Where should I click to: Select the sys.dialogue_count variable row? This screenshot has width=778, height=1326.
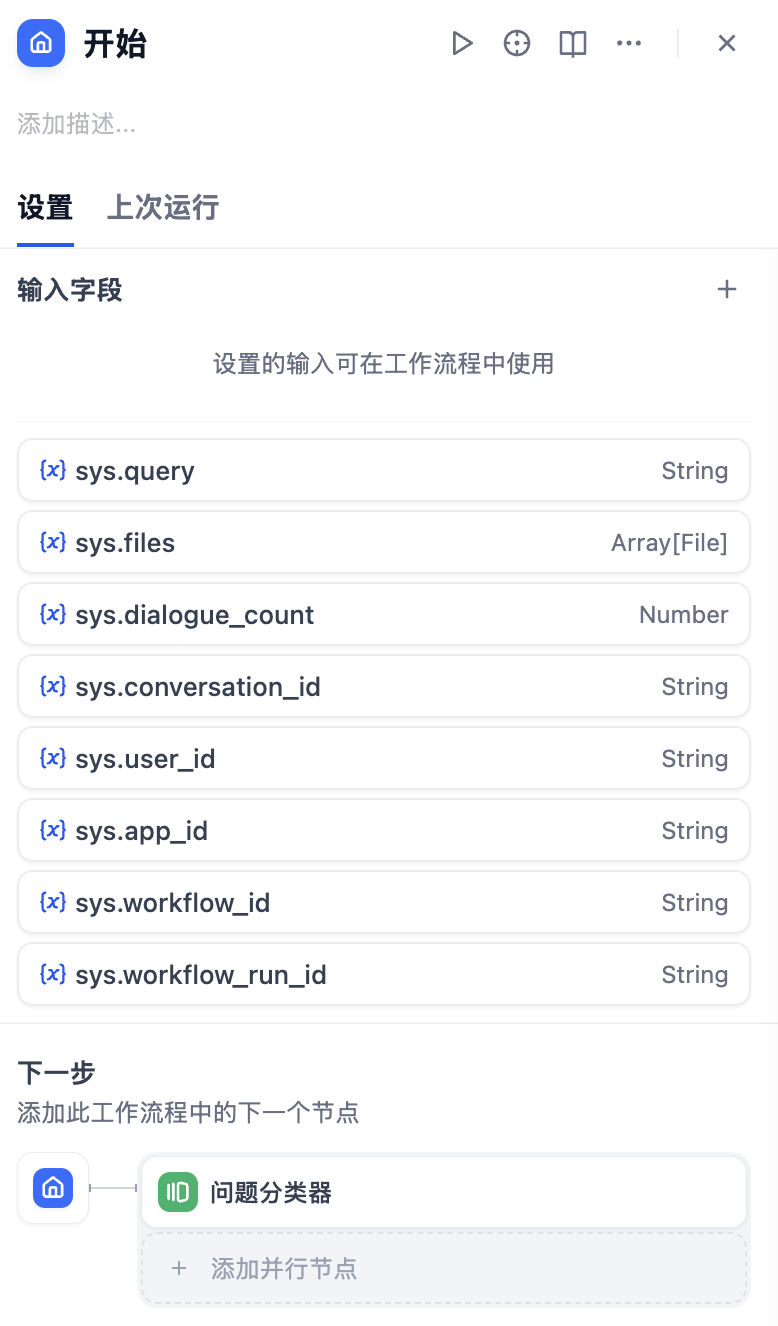click(x=384, y=615)
